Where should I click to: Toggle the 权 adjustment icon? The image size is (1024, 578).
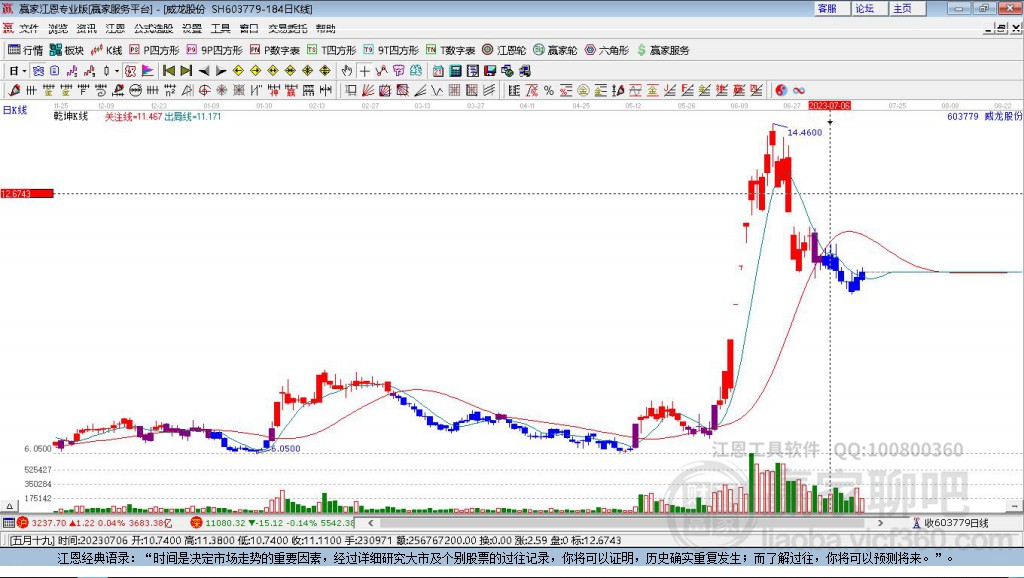click(x=130, y=71)
